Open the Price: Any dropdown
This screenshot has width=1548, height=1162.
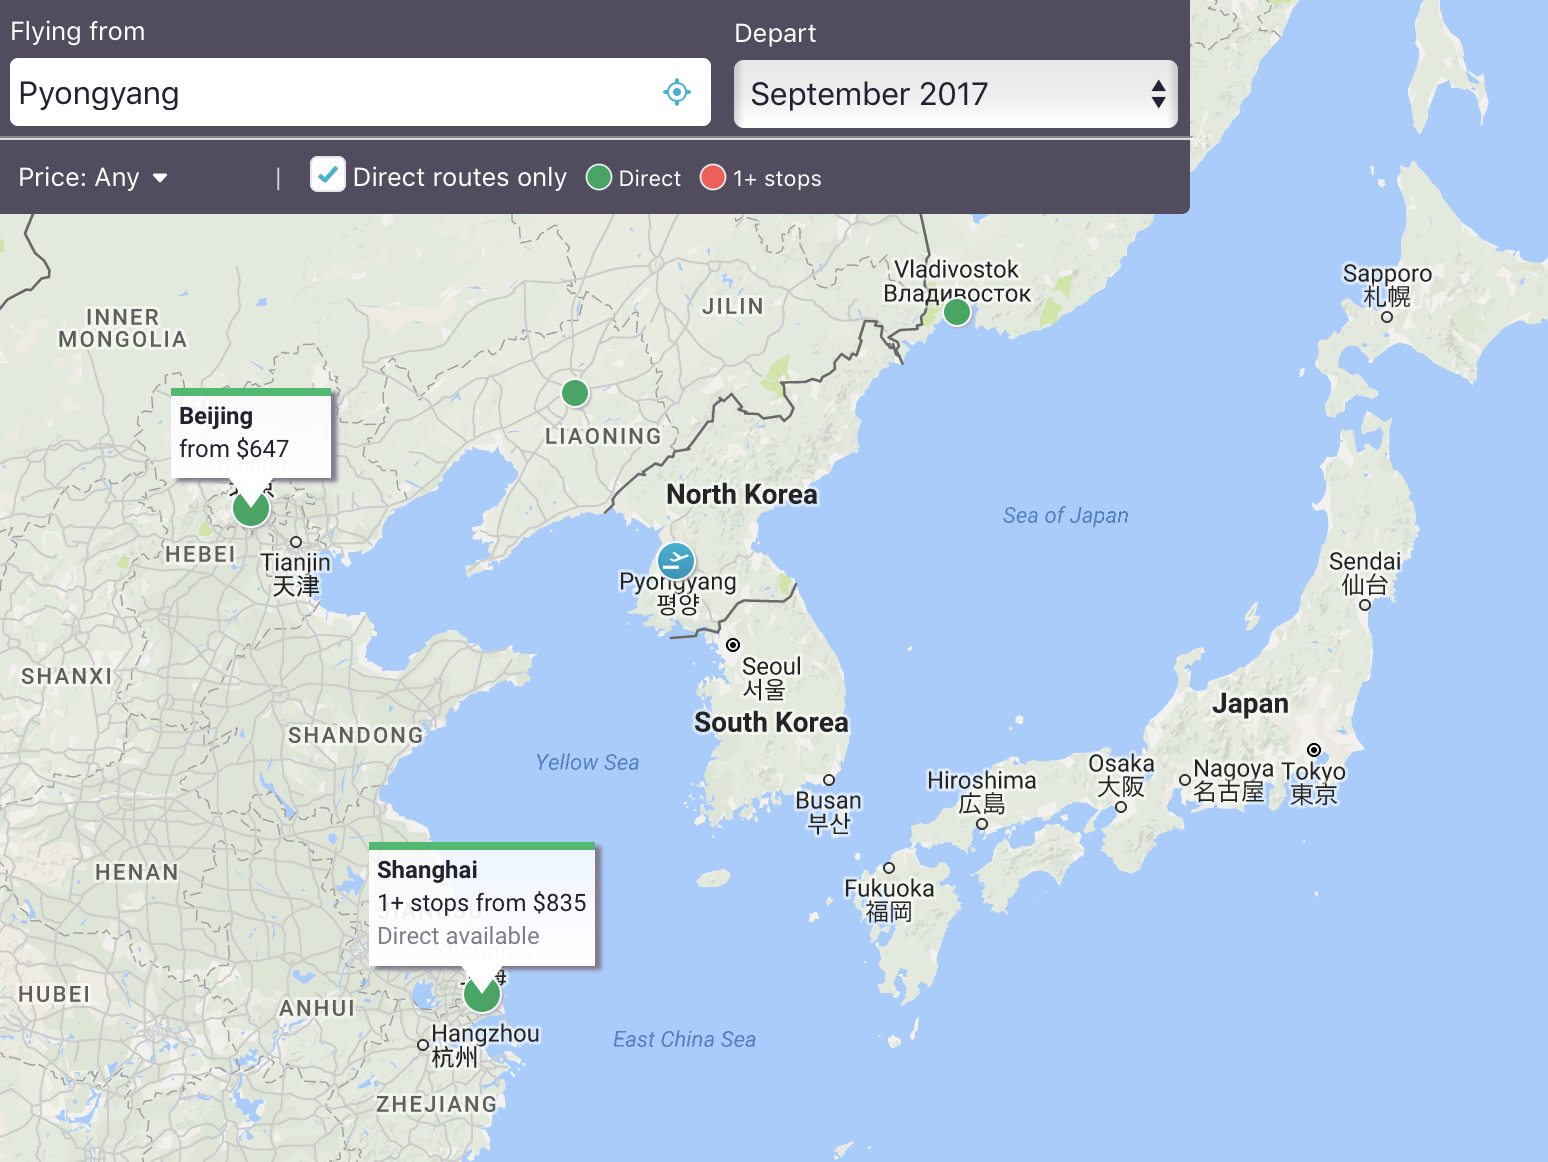[x=93, y=178]
